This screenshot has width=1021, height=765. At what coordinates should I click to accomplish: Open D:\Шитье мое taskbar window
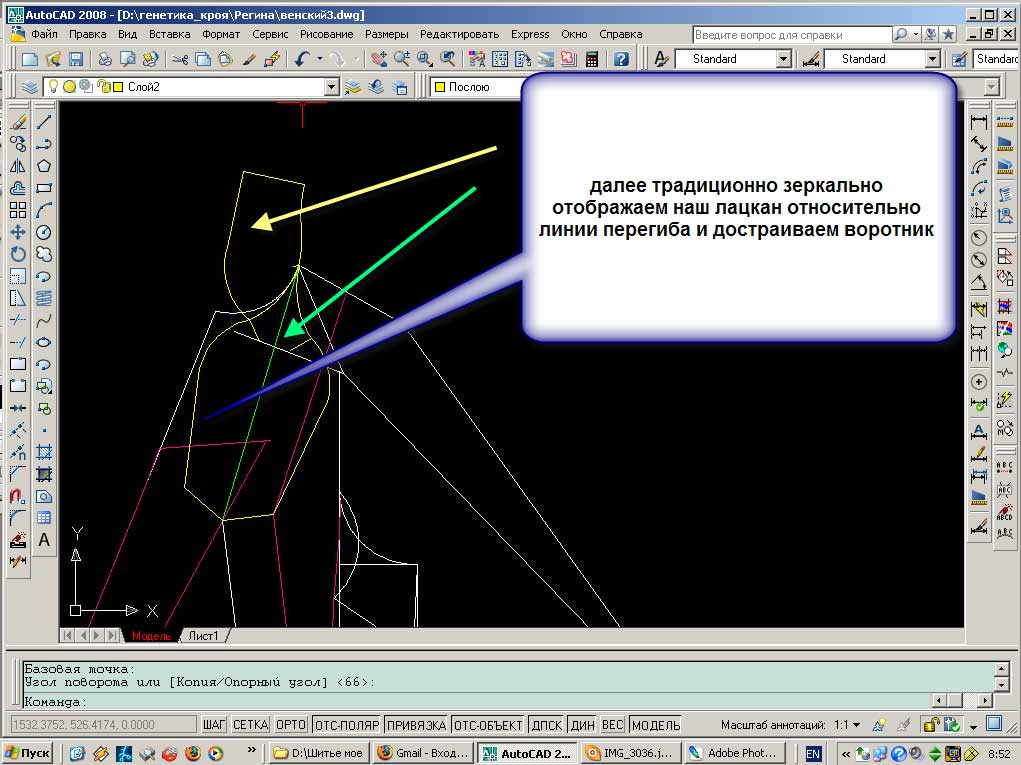coord(318,753)
